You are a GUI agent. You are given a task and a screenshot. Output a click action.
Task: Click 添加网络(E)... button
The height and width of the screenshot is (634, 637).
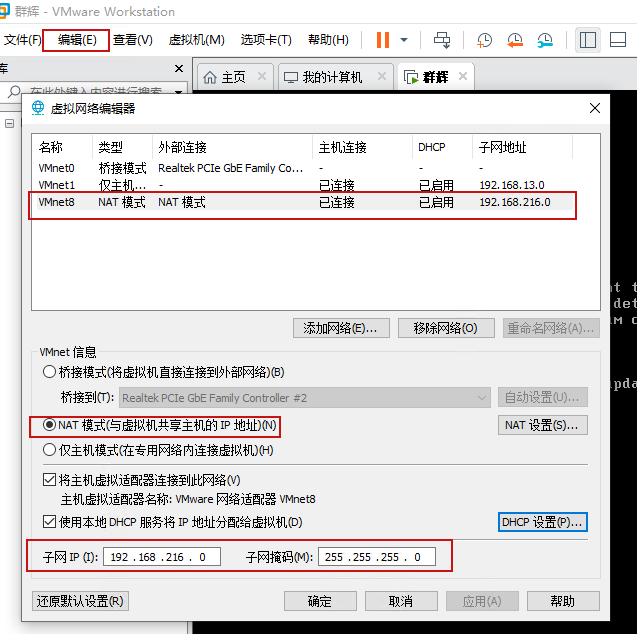pos(341,328)
